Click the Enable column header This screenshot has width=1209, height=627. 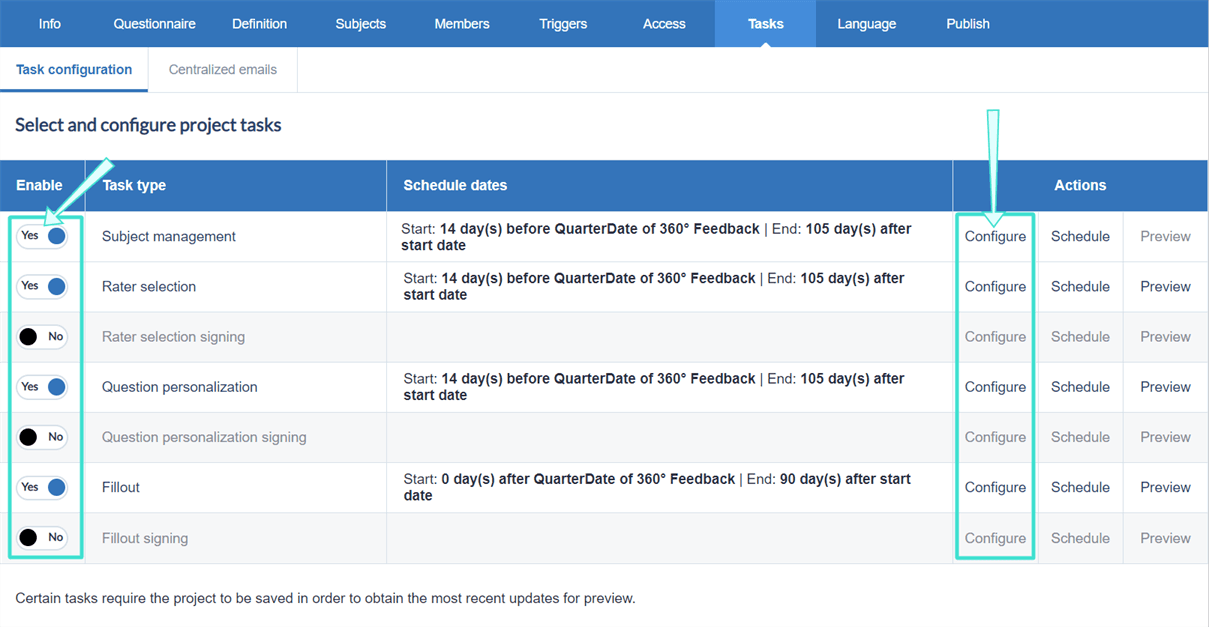pos(39,185)
